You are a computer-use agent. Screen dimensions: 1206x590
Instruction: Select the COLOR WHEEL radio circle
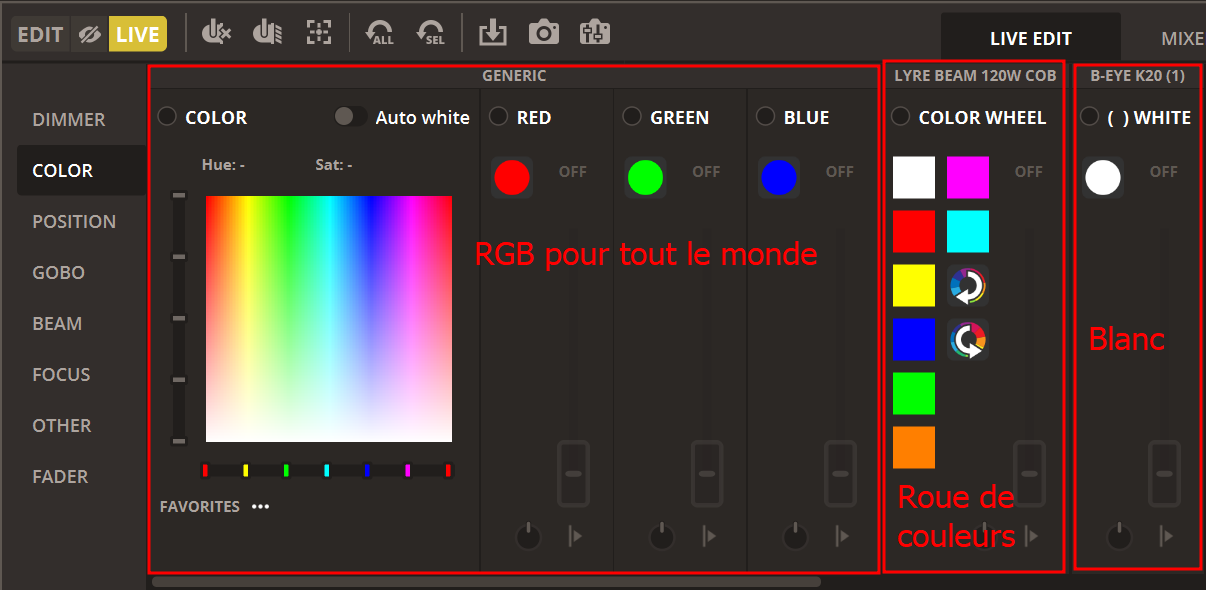click(x=900, y=116)
